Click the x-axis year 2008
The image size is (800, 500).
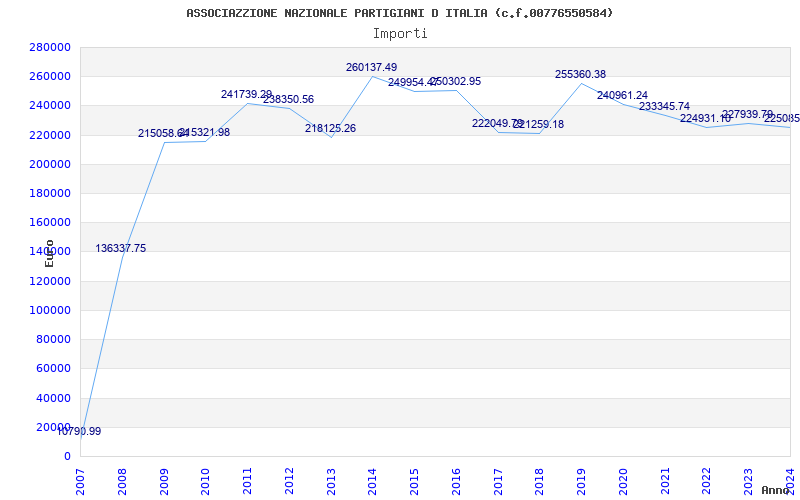click(122, 482)
